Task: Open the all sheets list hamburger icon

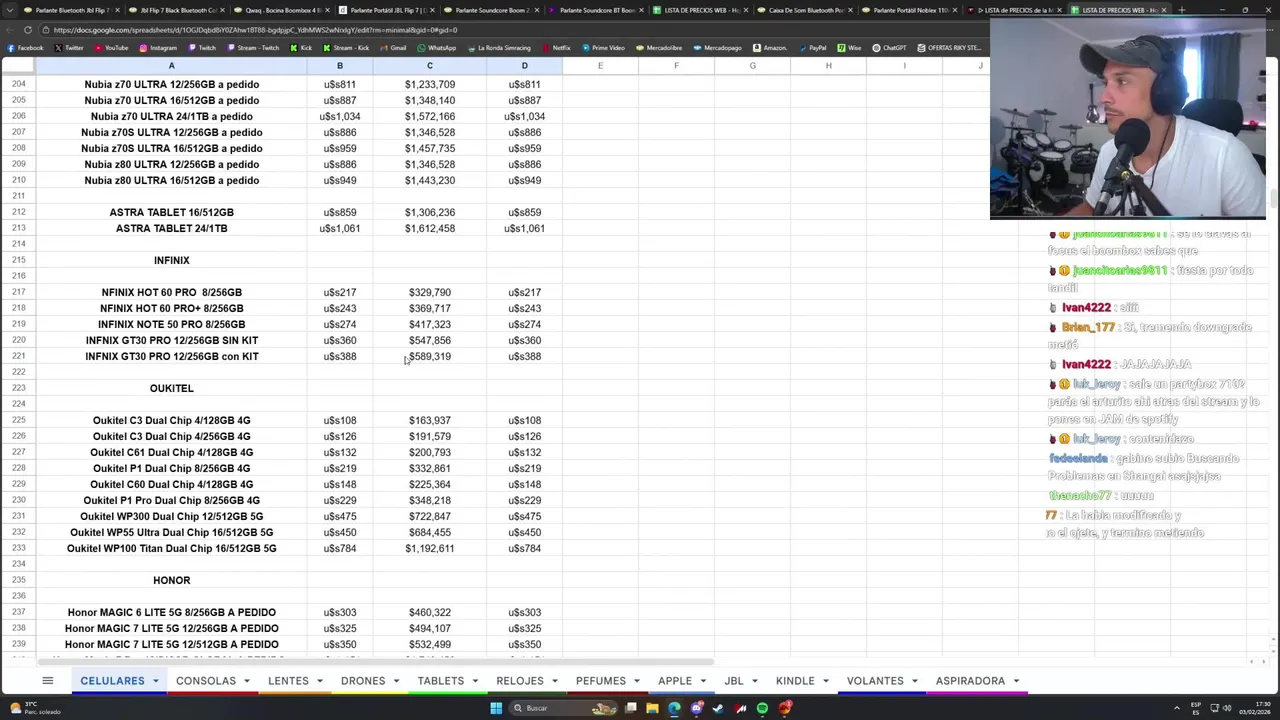Action: pos(47,681)
